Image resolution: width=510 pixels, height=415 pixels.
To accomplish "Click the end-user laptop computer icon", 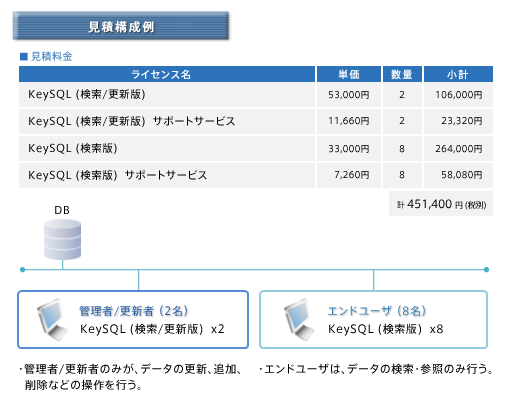I will (x=299, y=319).
